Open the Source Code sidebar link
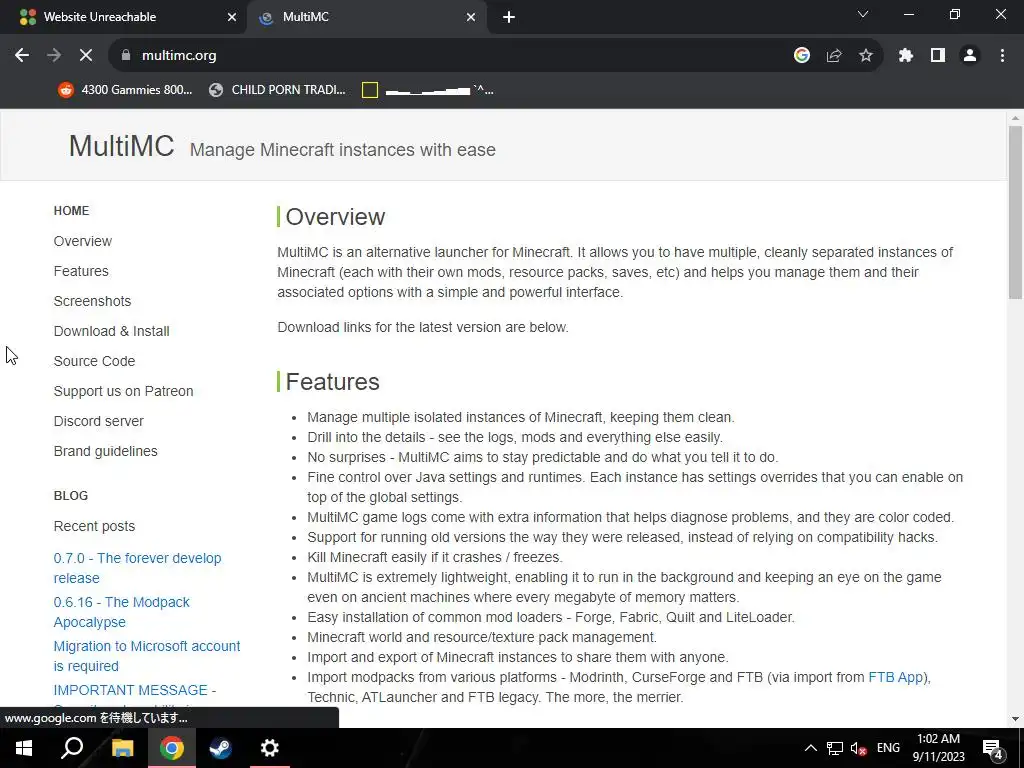The width and height of the screenshot is (1024, 768). tap(94, 361)
